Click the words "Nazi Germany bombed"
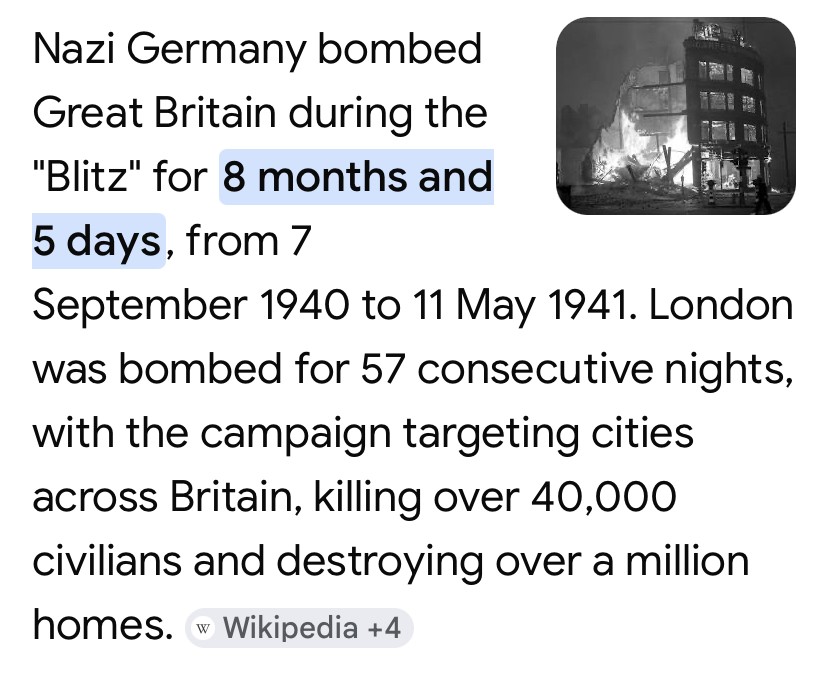Image resolution: width=828 pixels, height=678 pixels. point(257,50)
